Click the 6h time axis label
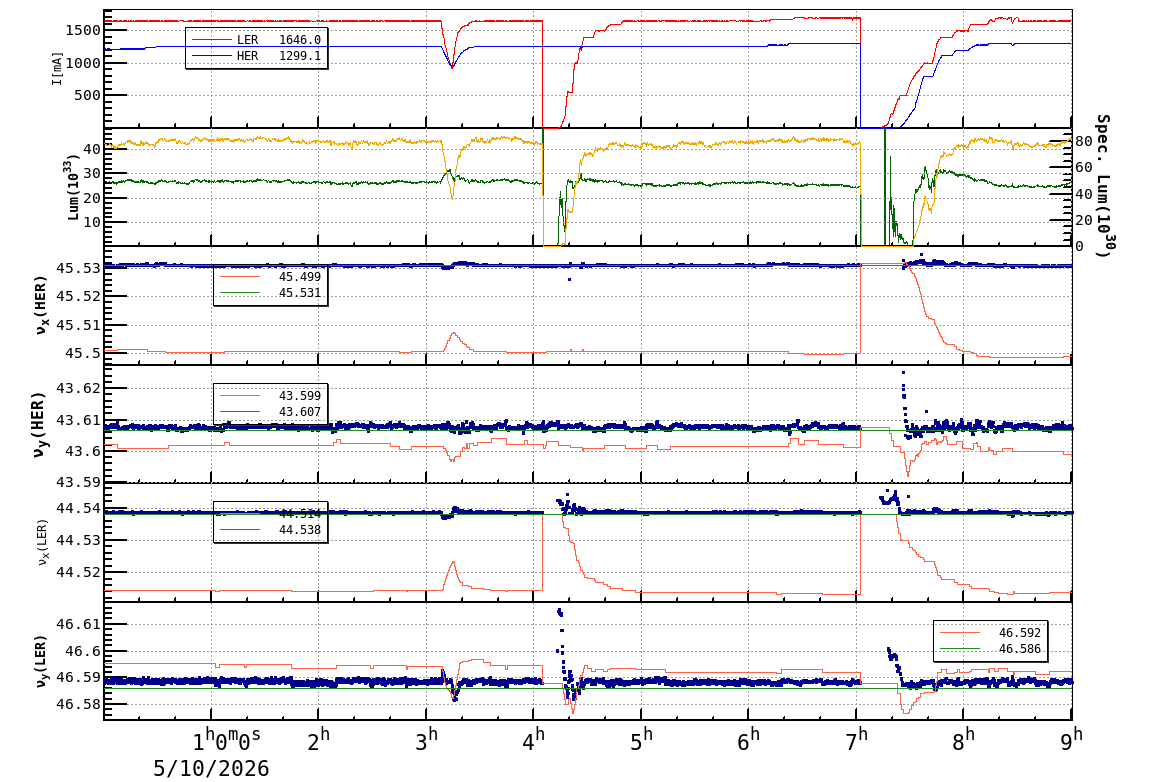 pos(748,739)
